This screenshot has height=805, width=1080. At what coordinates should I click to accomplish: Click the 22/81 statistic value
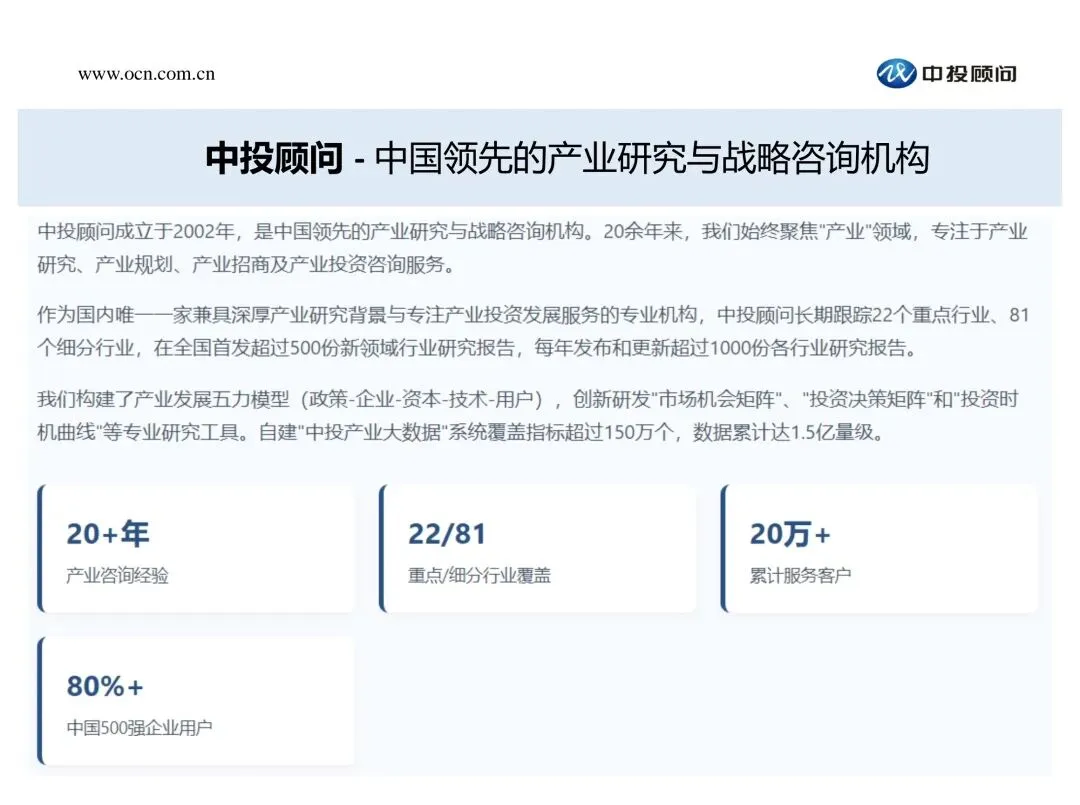(447, 534)
